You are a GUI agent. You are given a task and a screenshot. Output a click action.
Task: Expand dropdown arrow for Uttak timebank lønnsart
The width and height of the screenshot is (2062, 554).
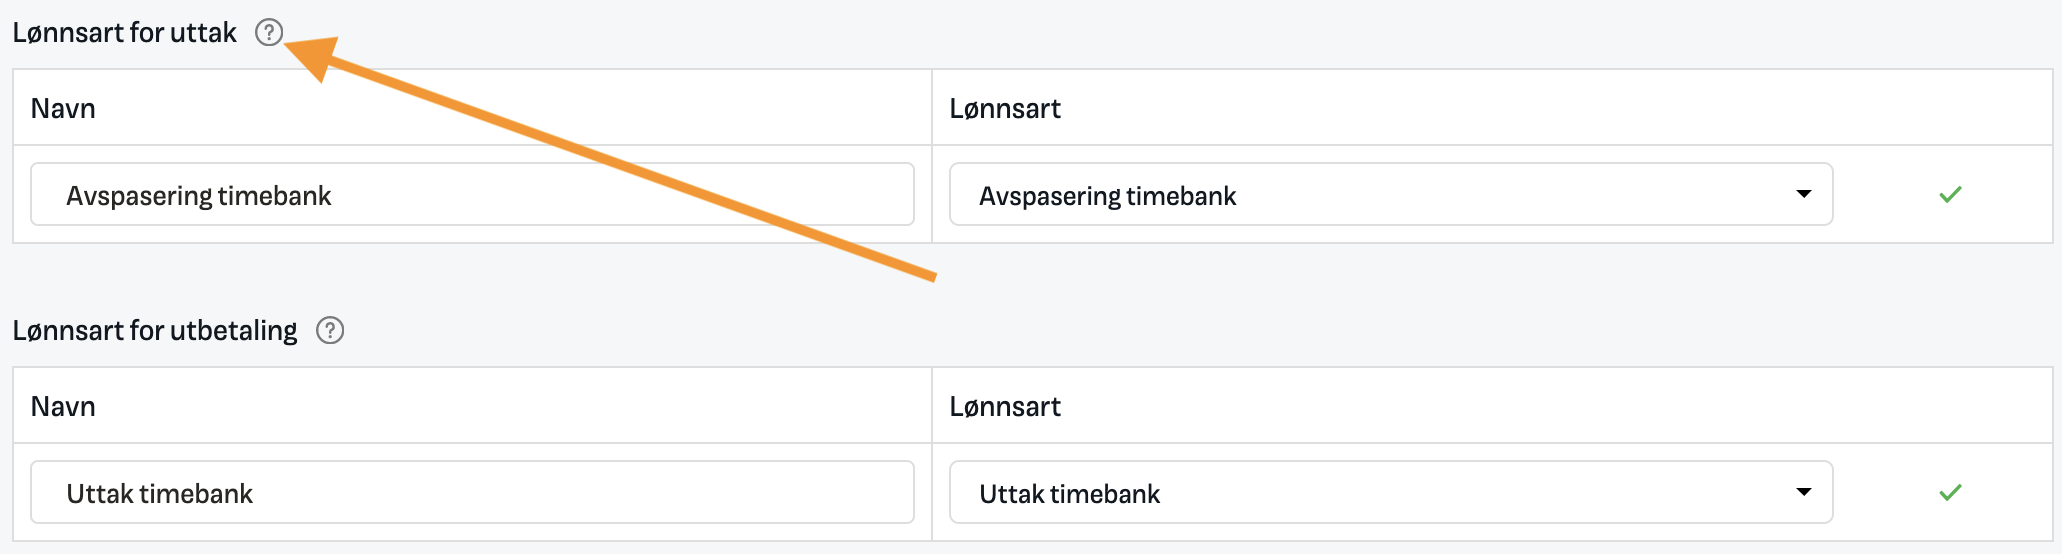point(1804,492)
